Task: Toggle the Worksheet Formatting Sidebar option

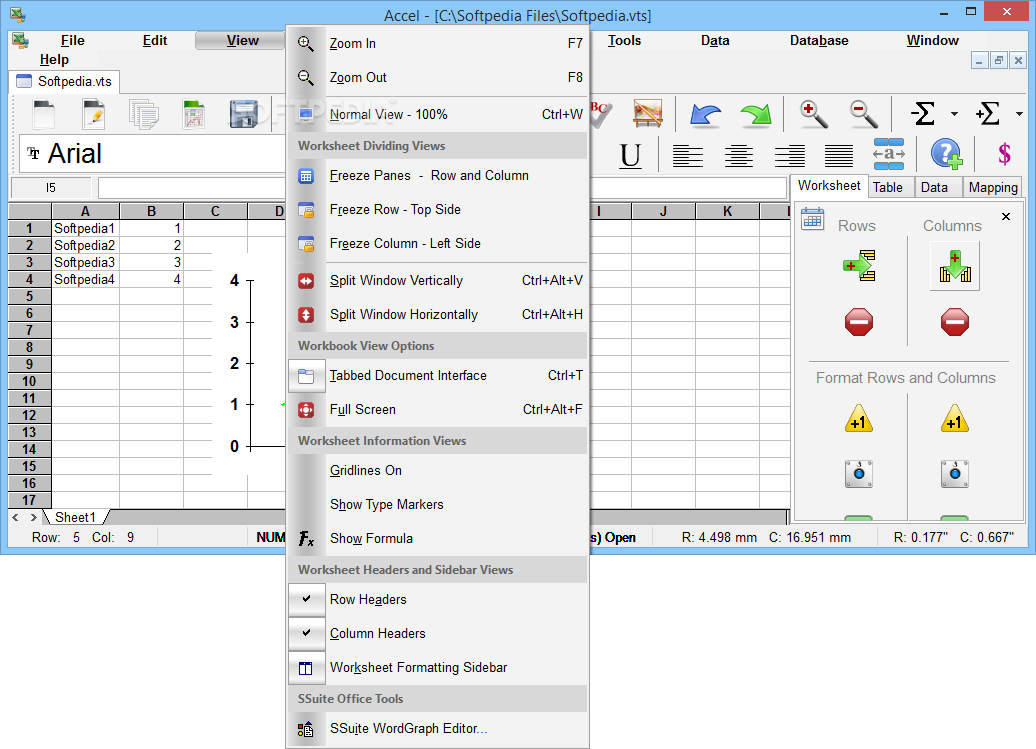Action: coord(437,667)
